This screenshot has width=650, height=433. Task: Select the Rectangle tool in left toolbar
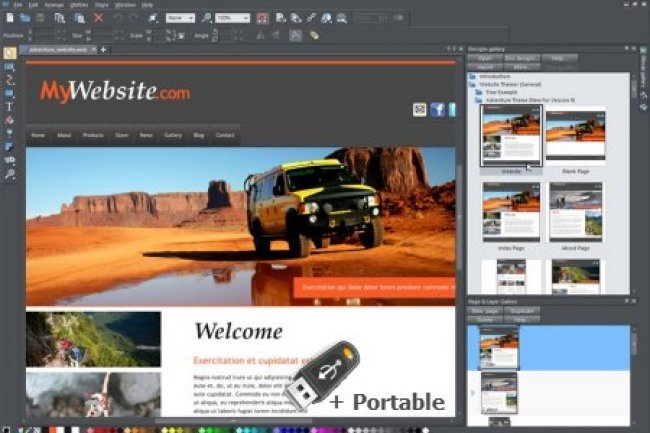[9, 93]
